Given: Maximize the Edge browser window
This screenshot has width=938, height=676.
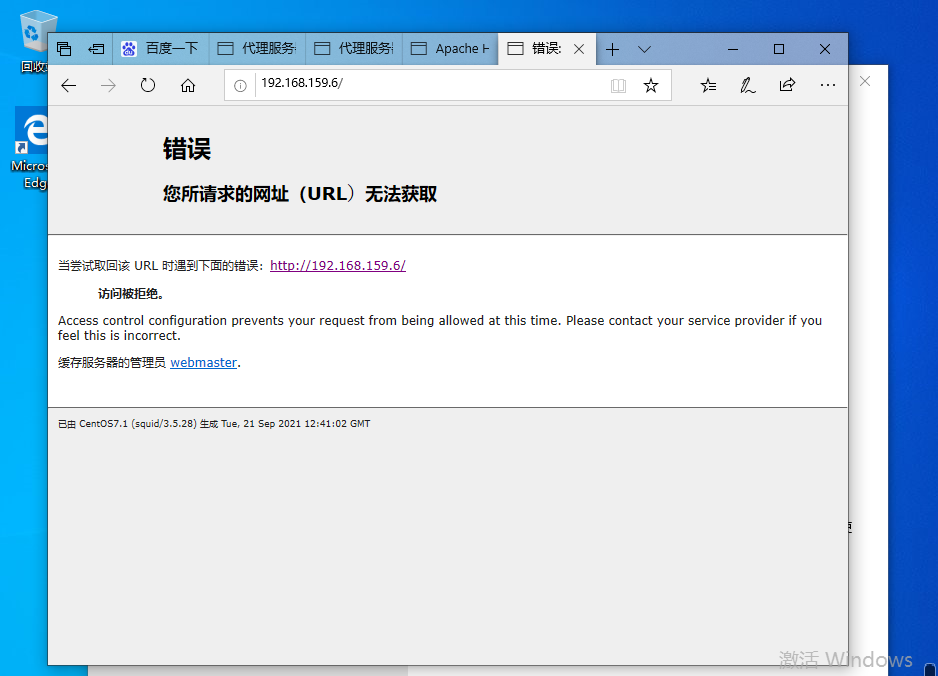Looking at the screenshot, I should pyautogui.click(x=779, y=49).
